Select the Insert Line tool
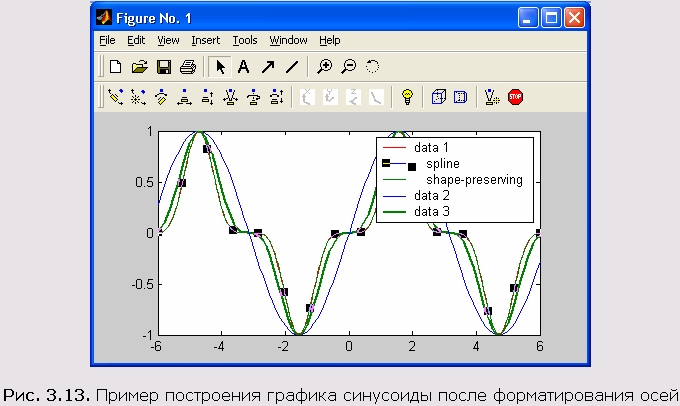Screen dimensions: 680x406 [x=292, y=67]
